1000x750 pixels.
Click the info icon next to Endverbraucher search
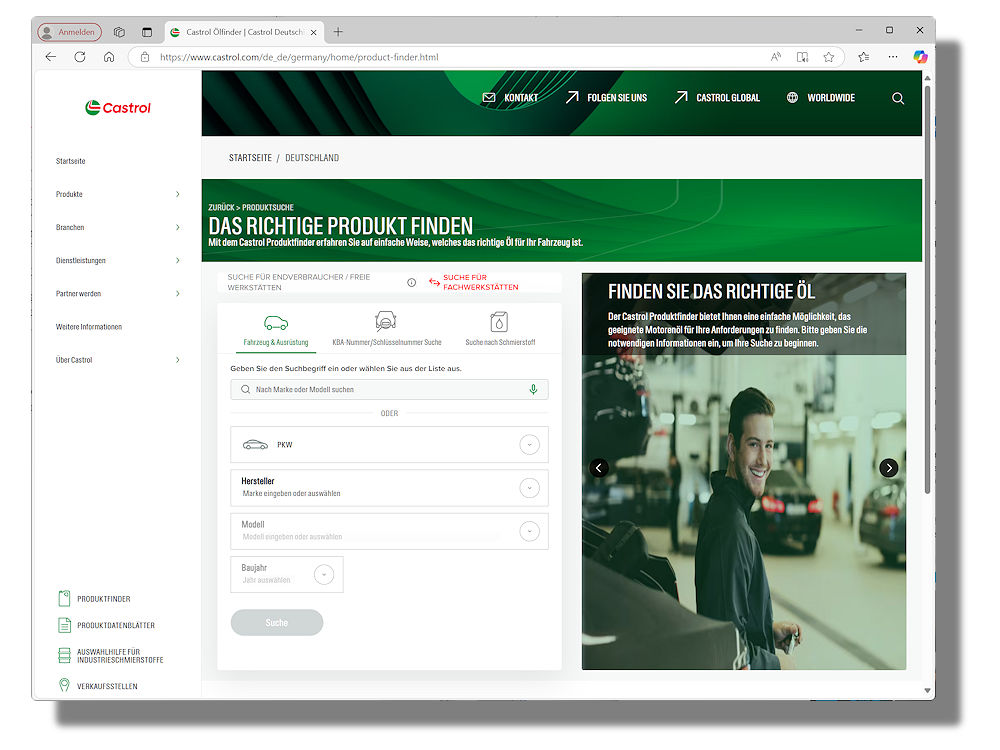point(411,283)
